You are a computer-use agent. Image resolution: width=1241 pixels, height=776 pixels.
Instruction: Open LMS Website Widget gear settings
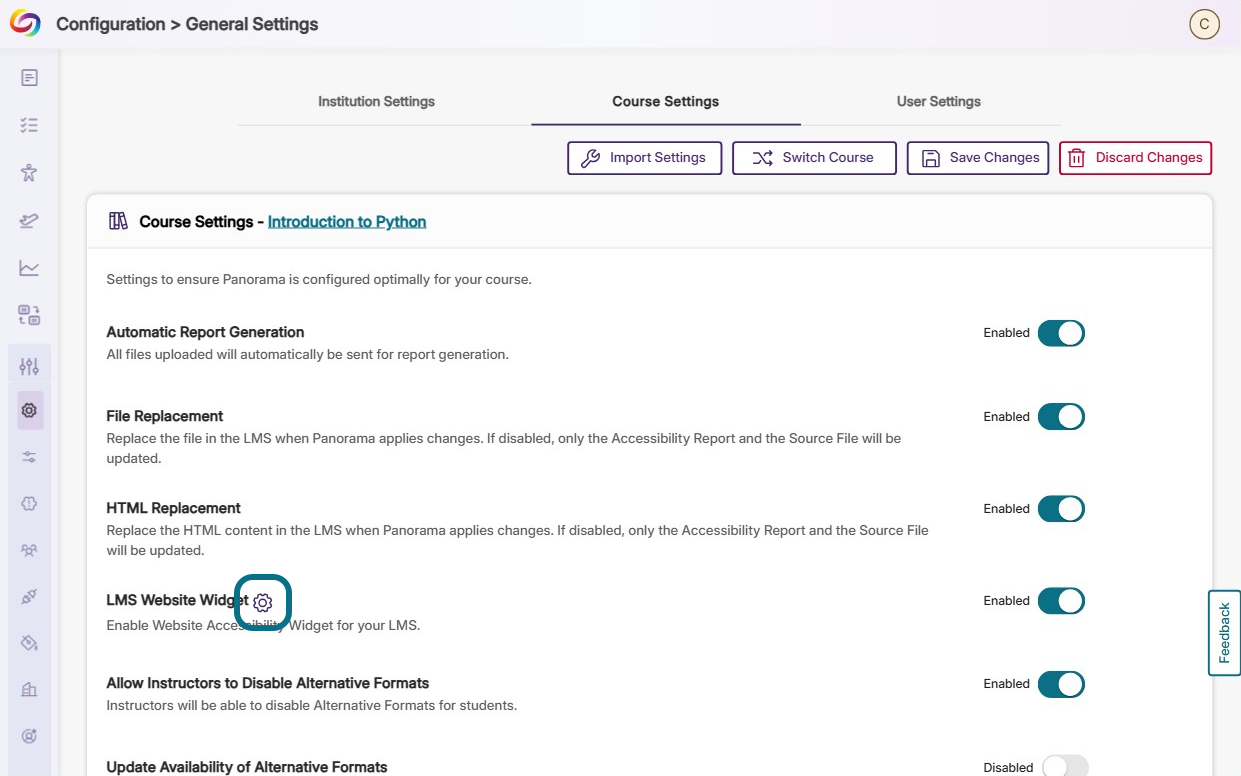(x=263, y=603)
